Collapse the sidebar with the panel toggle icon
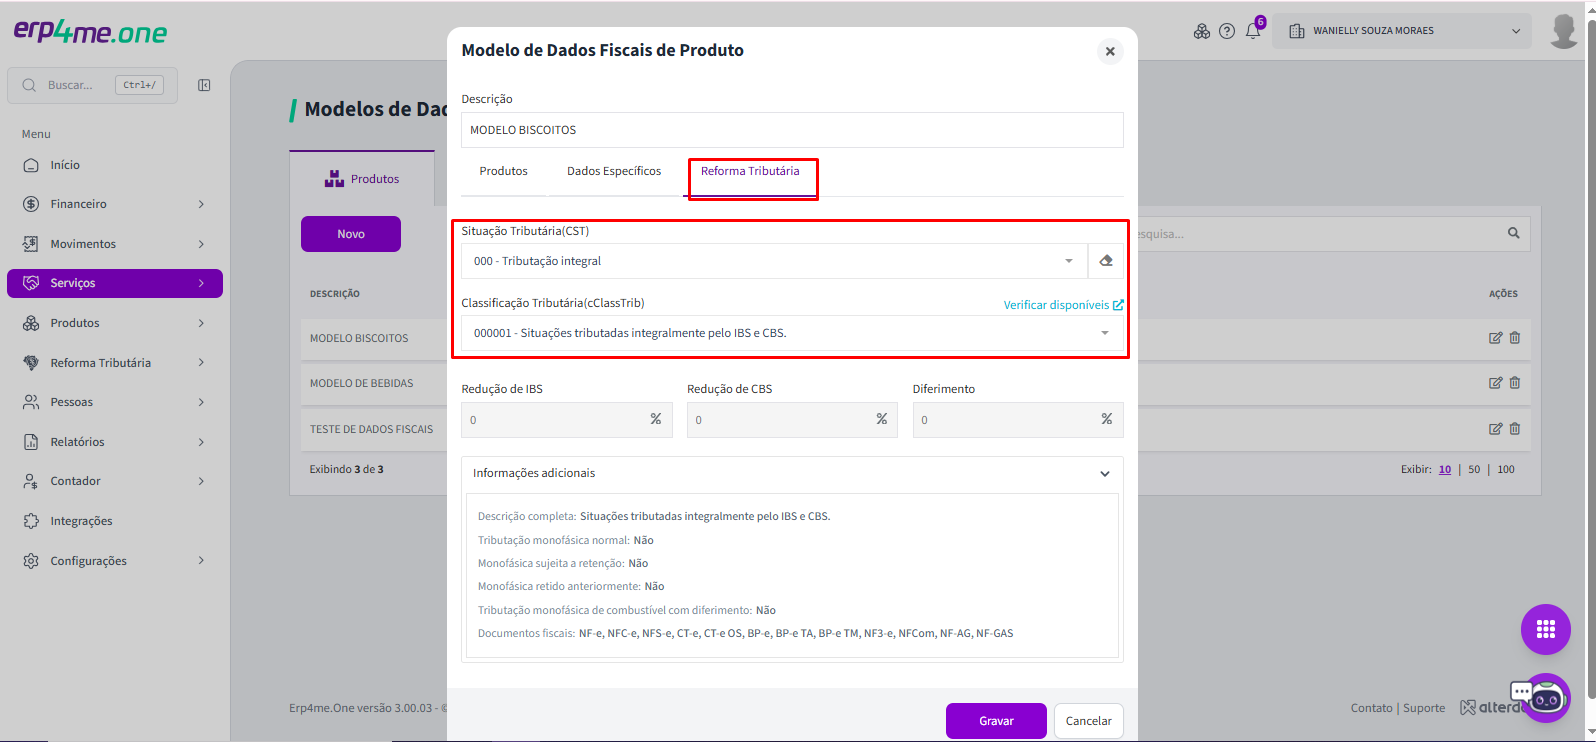Image resolution: width=1596 pixels, height=742 pixels. click(204, 85)
